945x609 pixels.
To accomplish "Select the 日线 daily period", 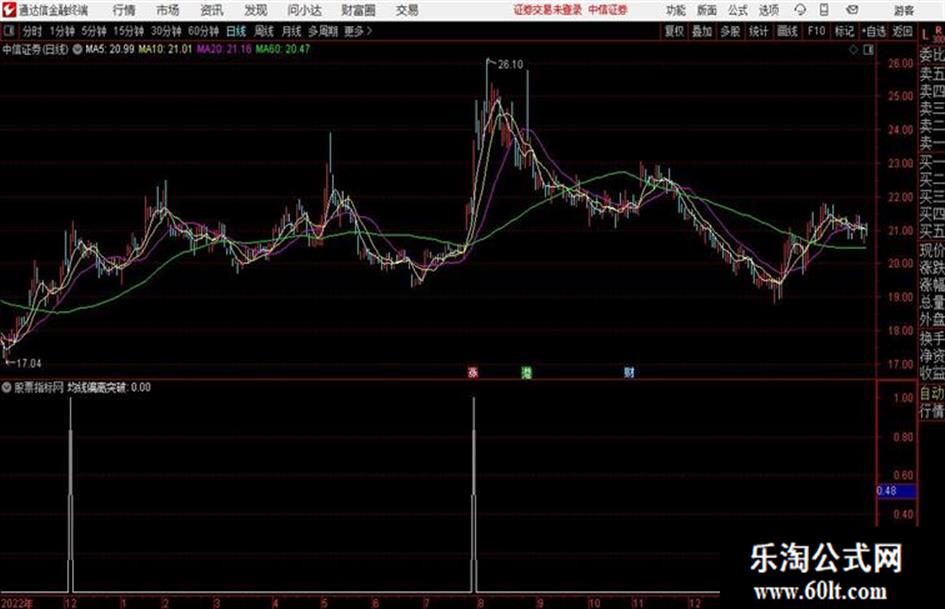I will (x=236, y=31).
